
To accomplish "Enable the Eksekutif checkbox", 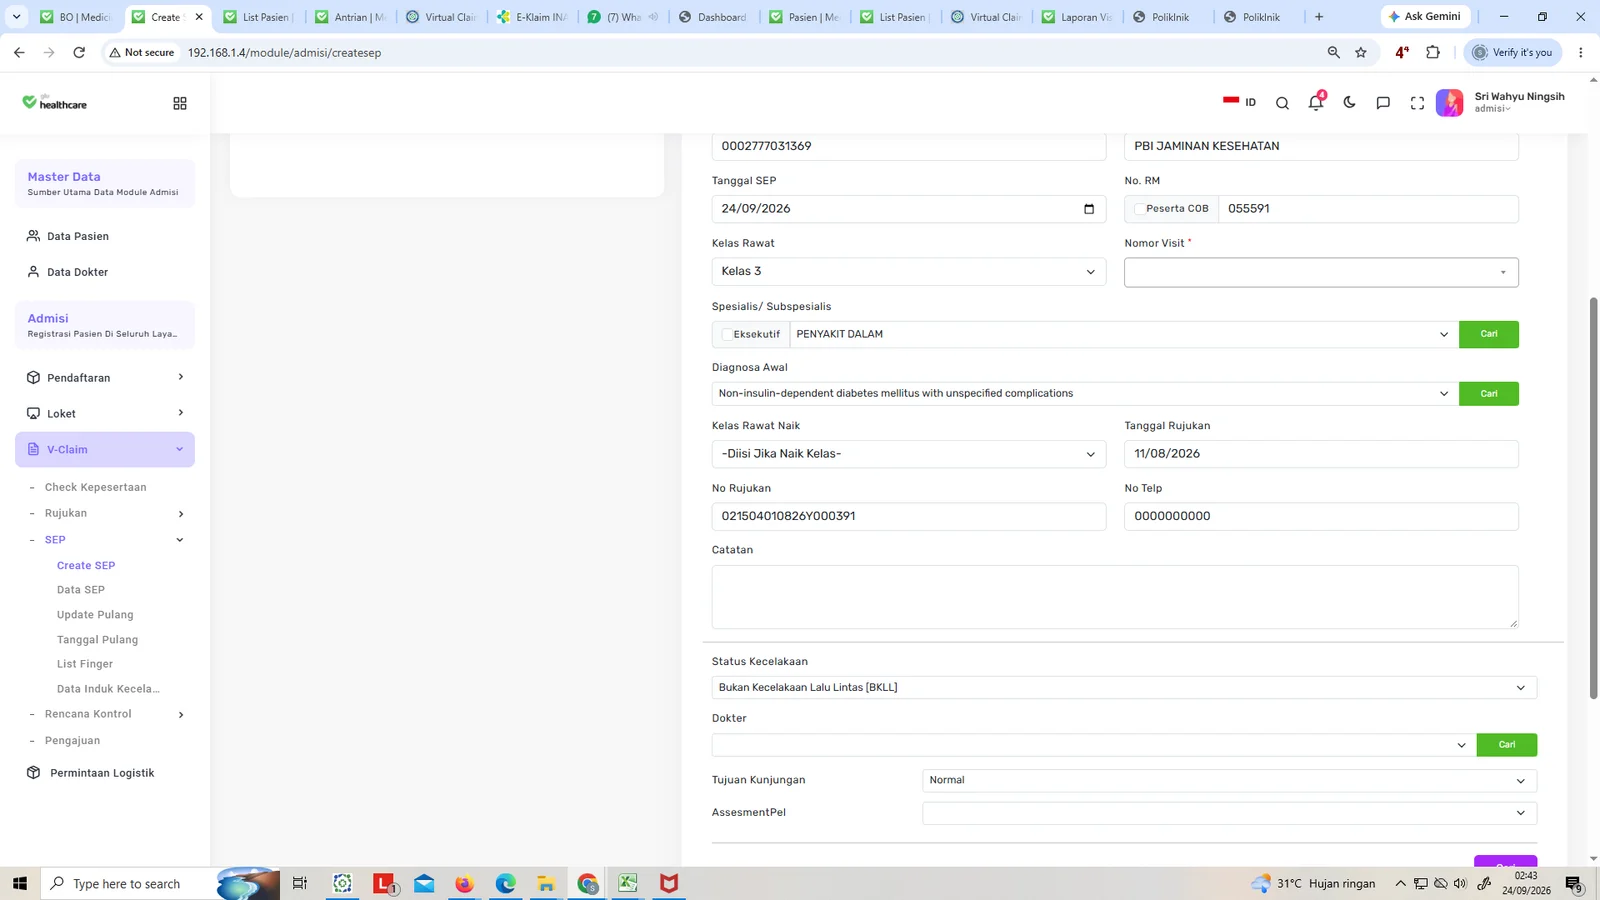I will (x=726, y=334).
